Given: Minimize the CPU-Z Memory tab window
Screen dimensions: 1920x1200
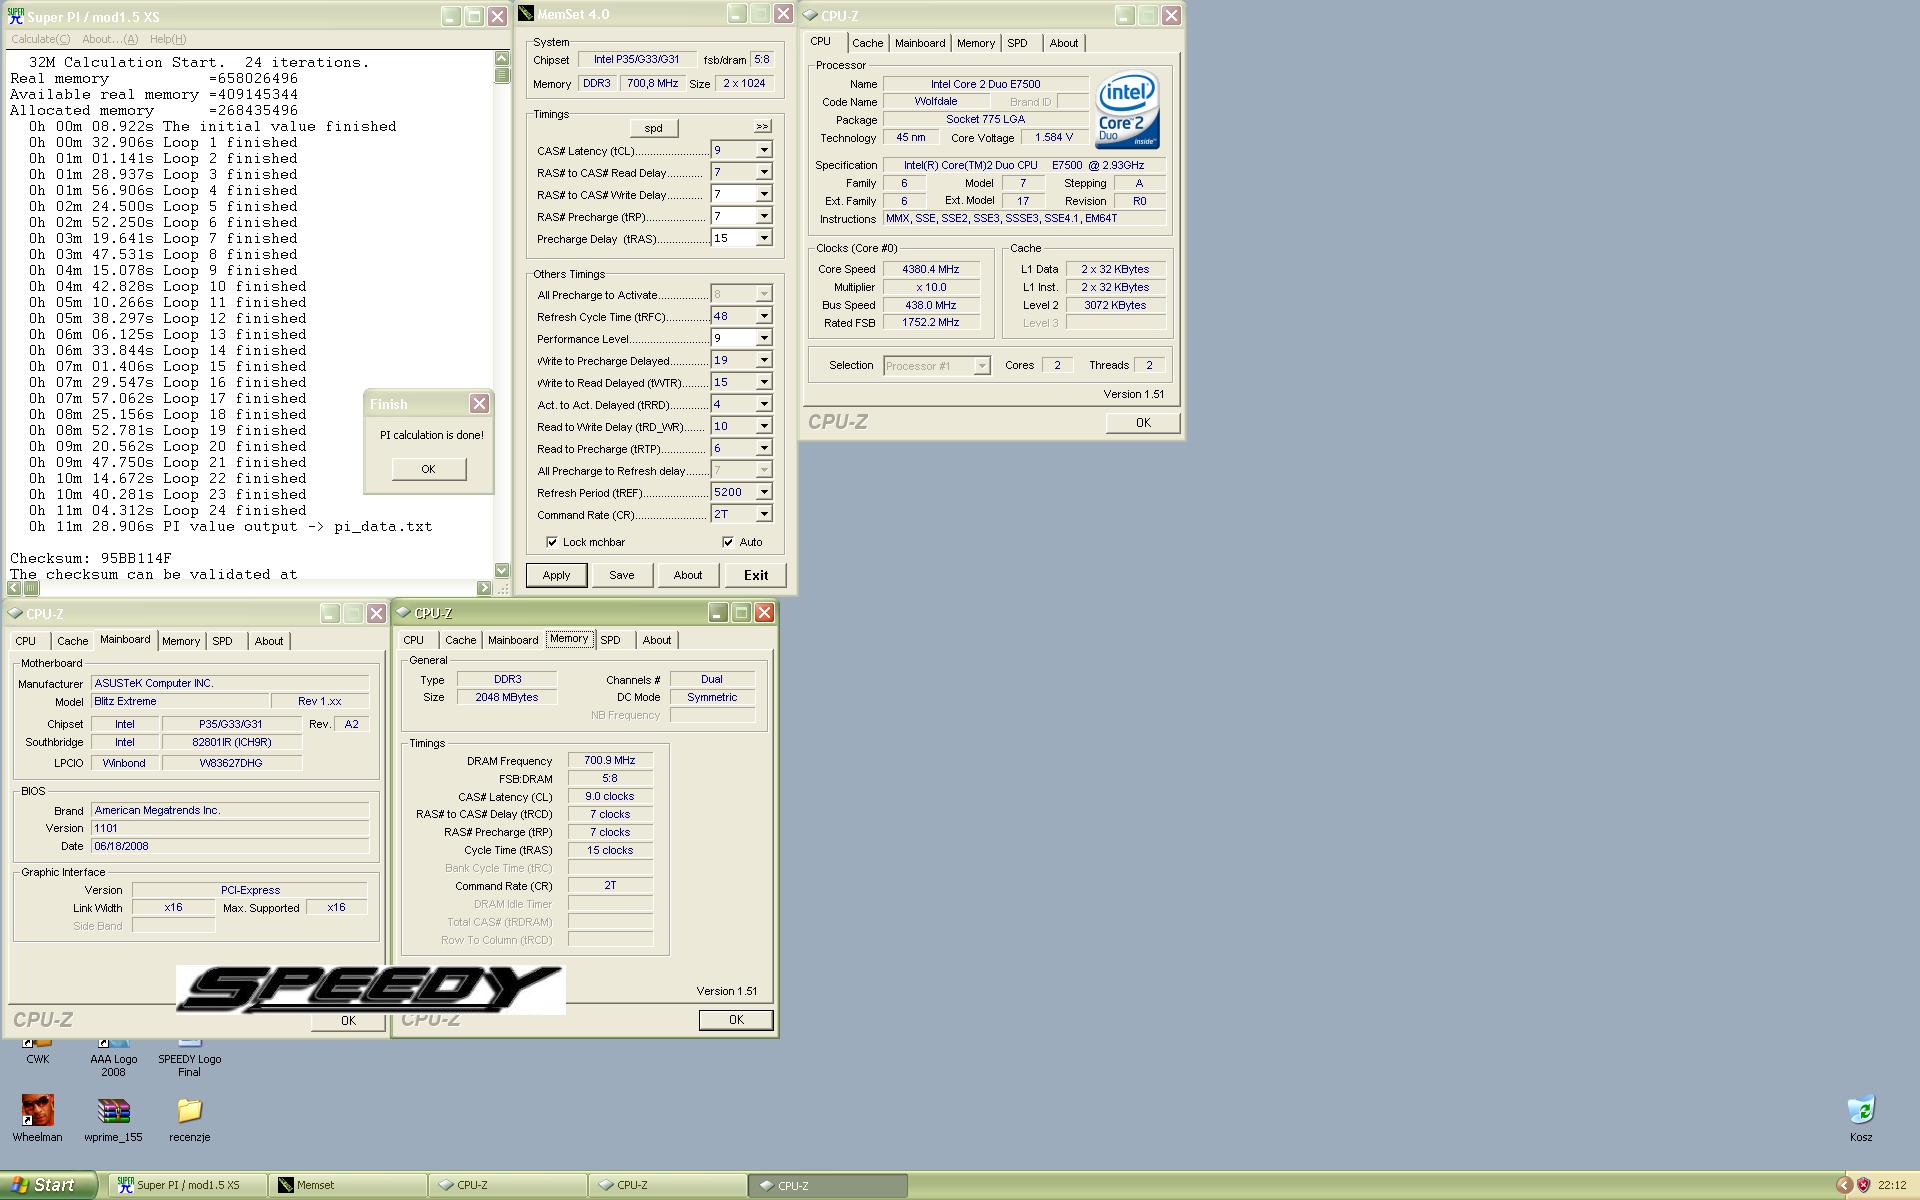Looking at the screenshot, I should coord(718,612).
